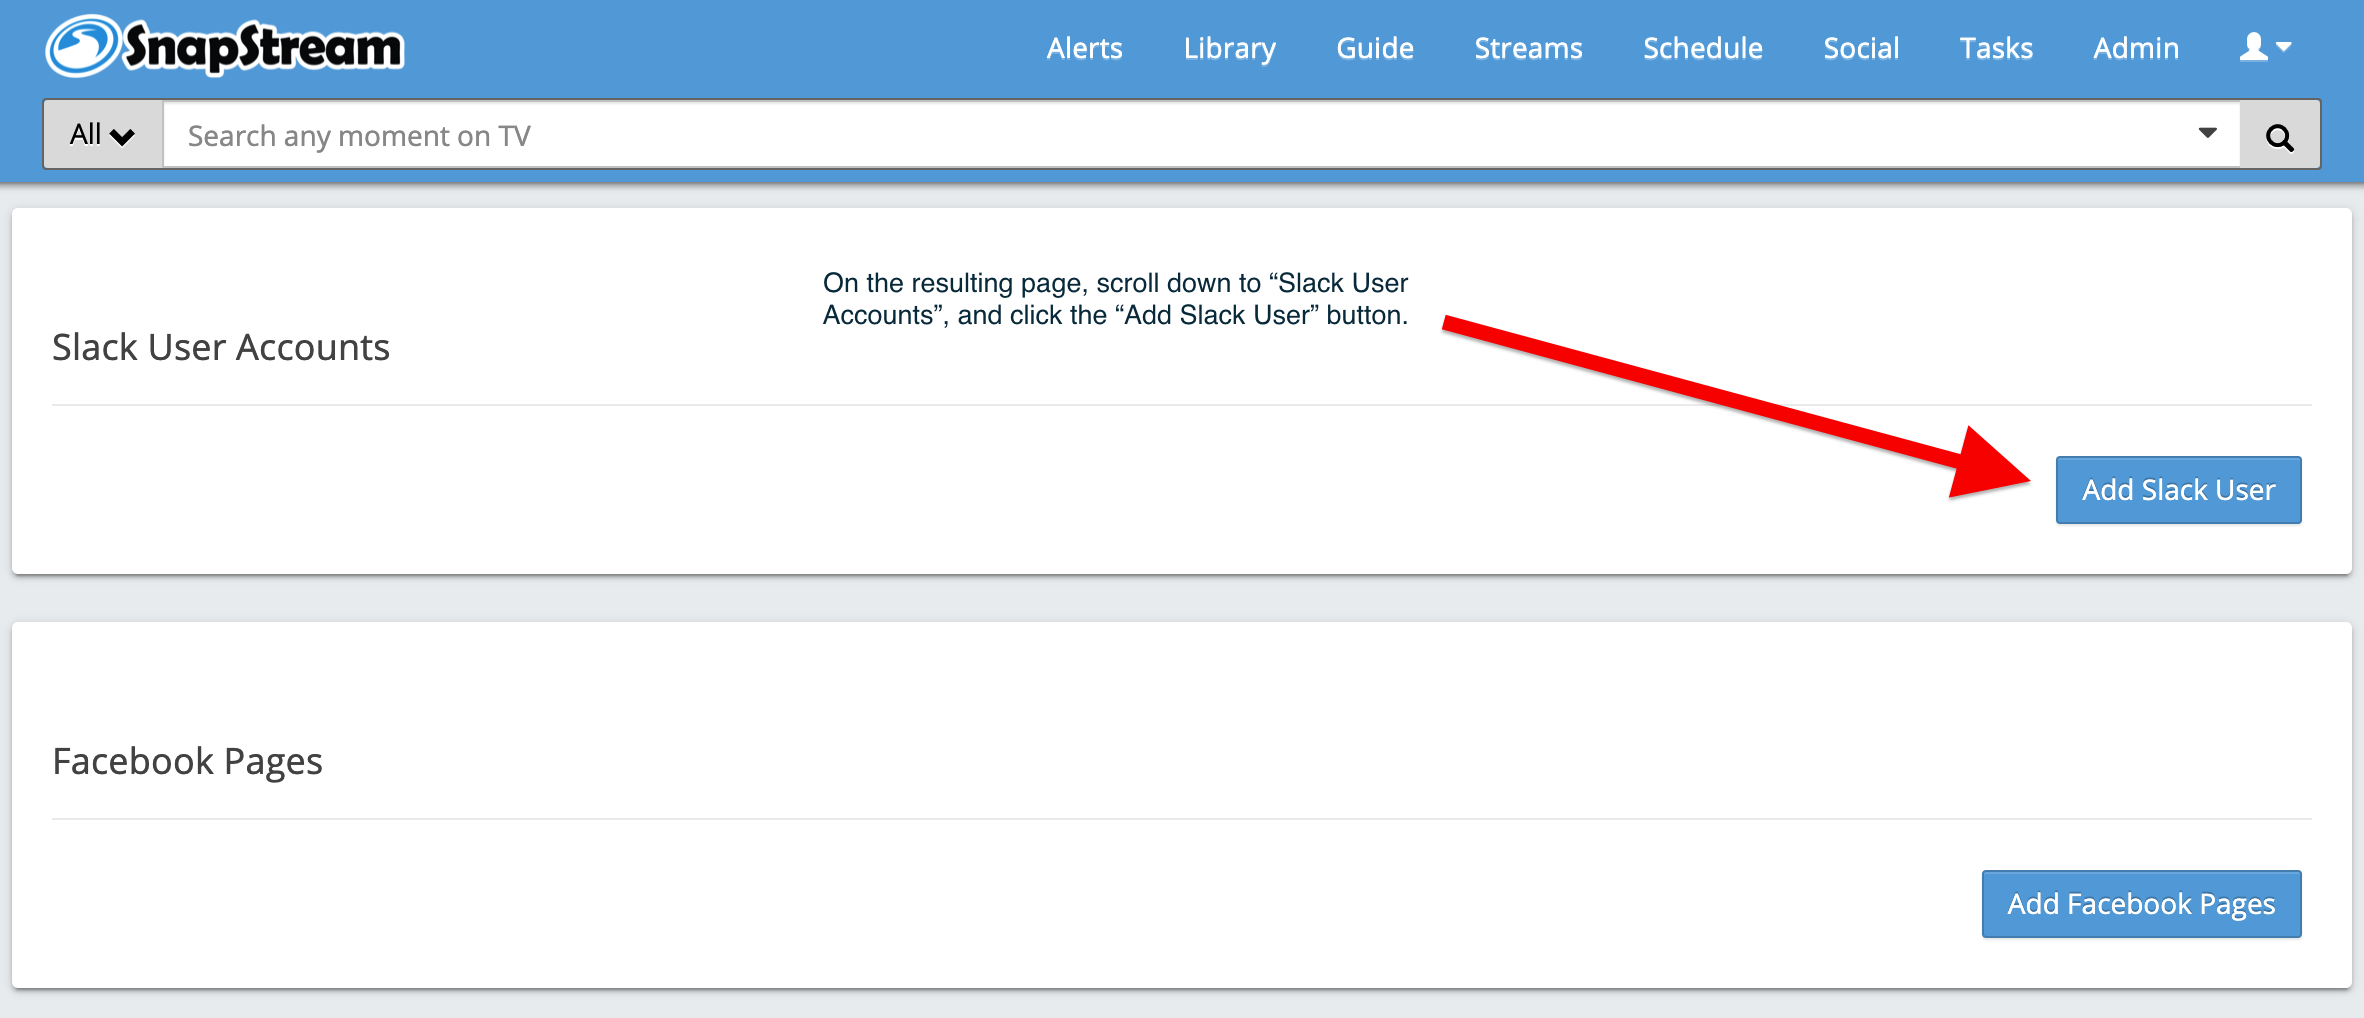This screenshot has width=2364, height=1018.
Task: Open the Schedule page
Action: pos(1702,48)
